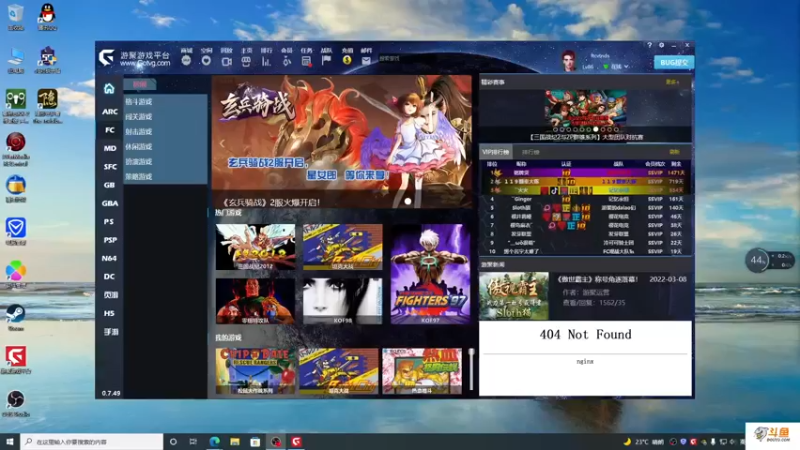Choose 休闲游戏 category in submenu
Image resolution: width=800 pixels, height=450 pixels.
(x=138, y=146)
